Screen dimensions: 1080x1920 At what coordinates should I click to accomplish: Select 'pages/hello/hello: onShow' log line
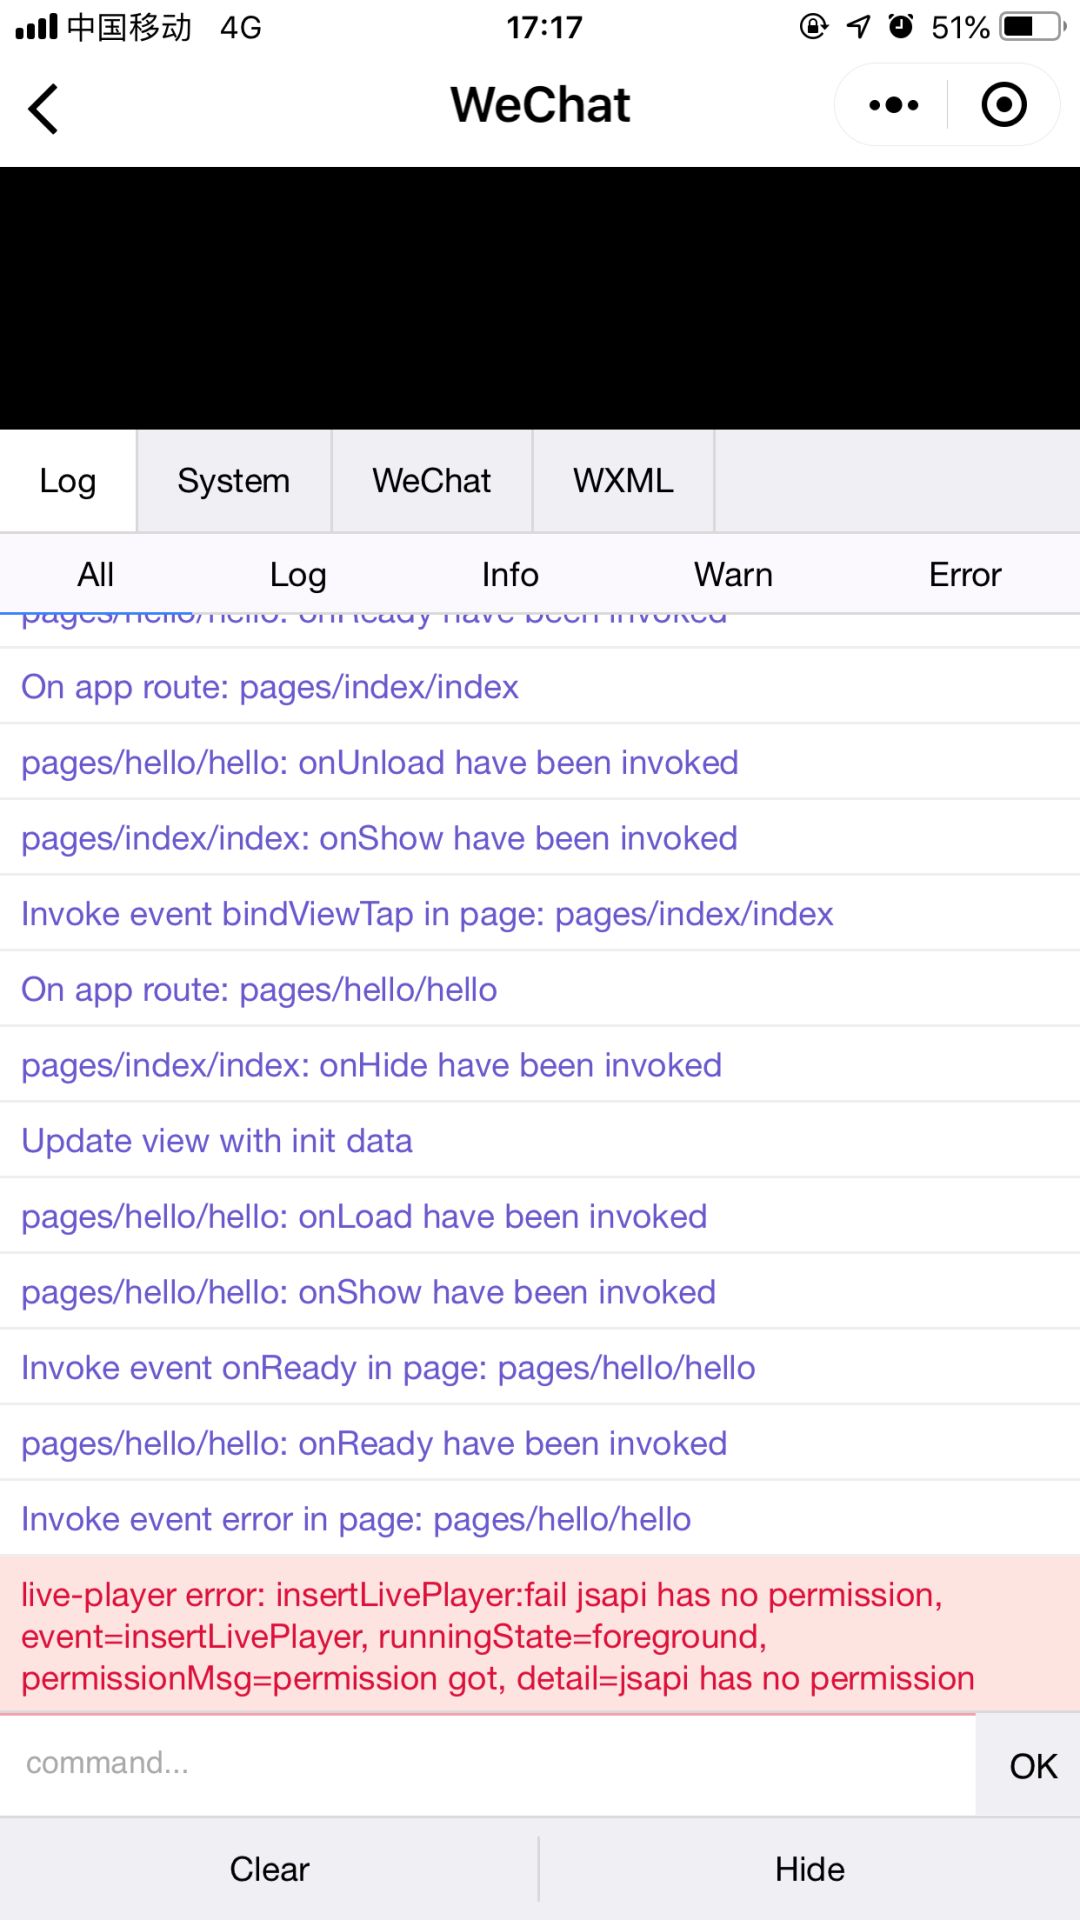click(x=540, y=1292)
